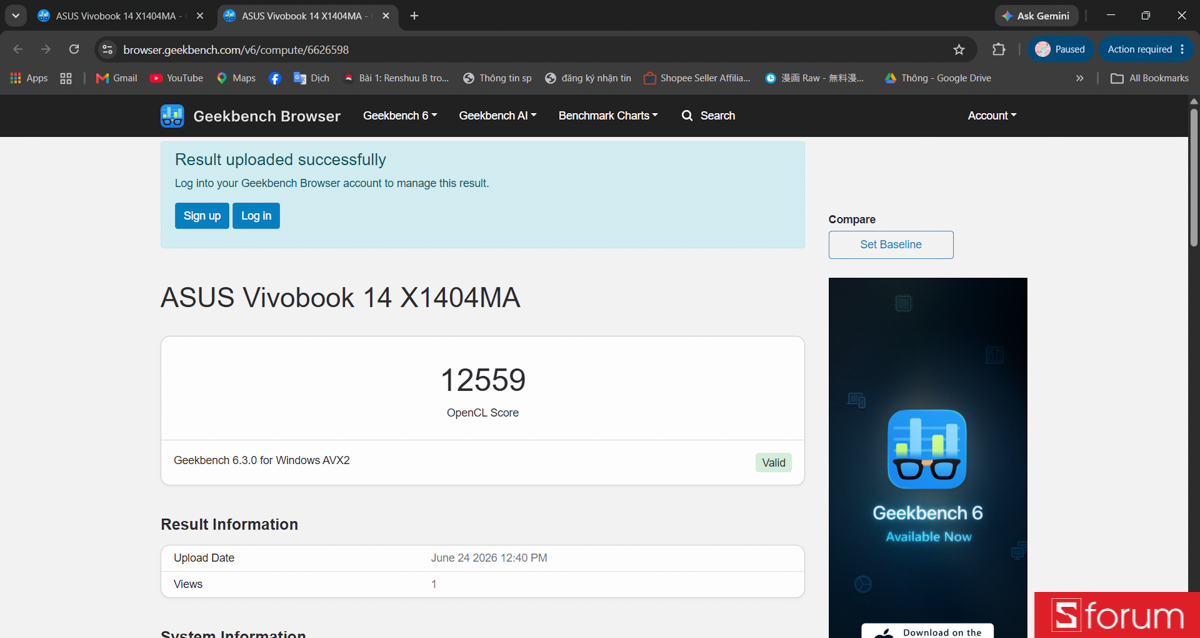
Task: Click the Geekbench Browser logo icon
Action: tap(172, 116)
